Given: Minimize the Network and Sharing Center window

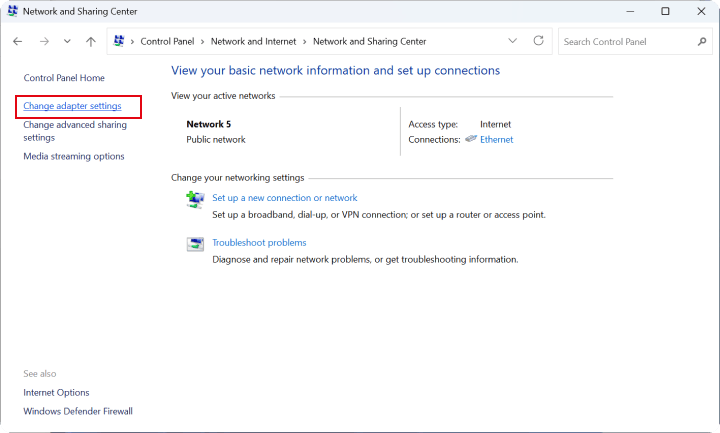Looking at the screenshot, I should coord(630,11).
